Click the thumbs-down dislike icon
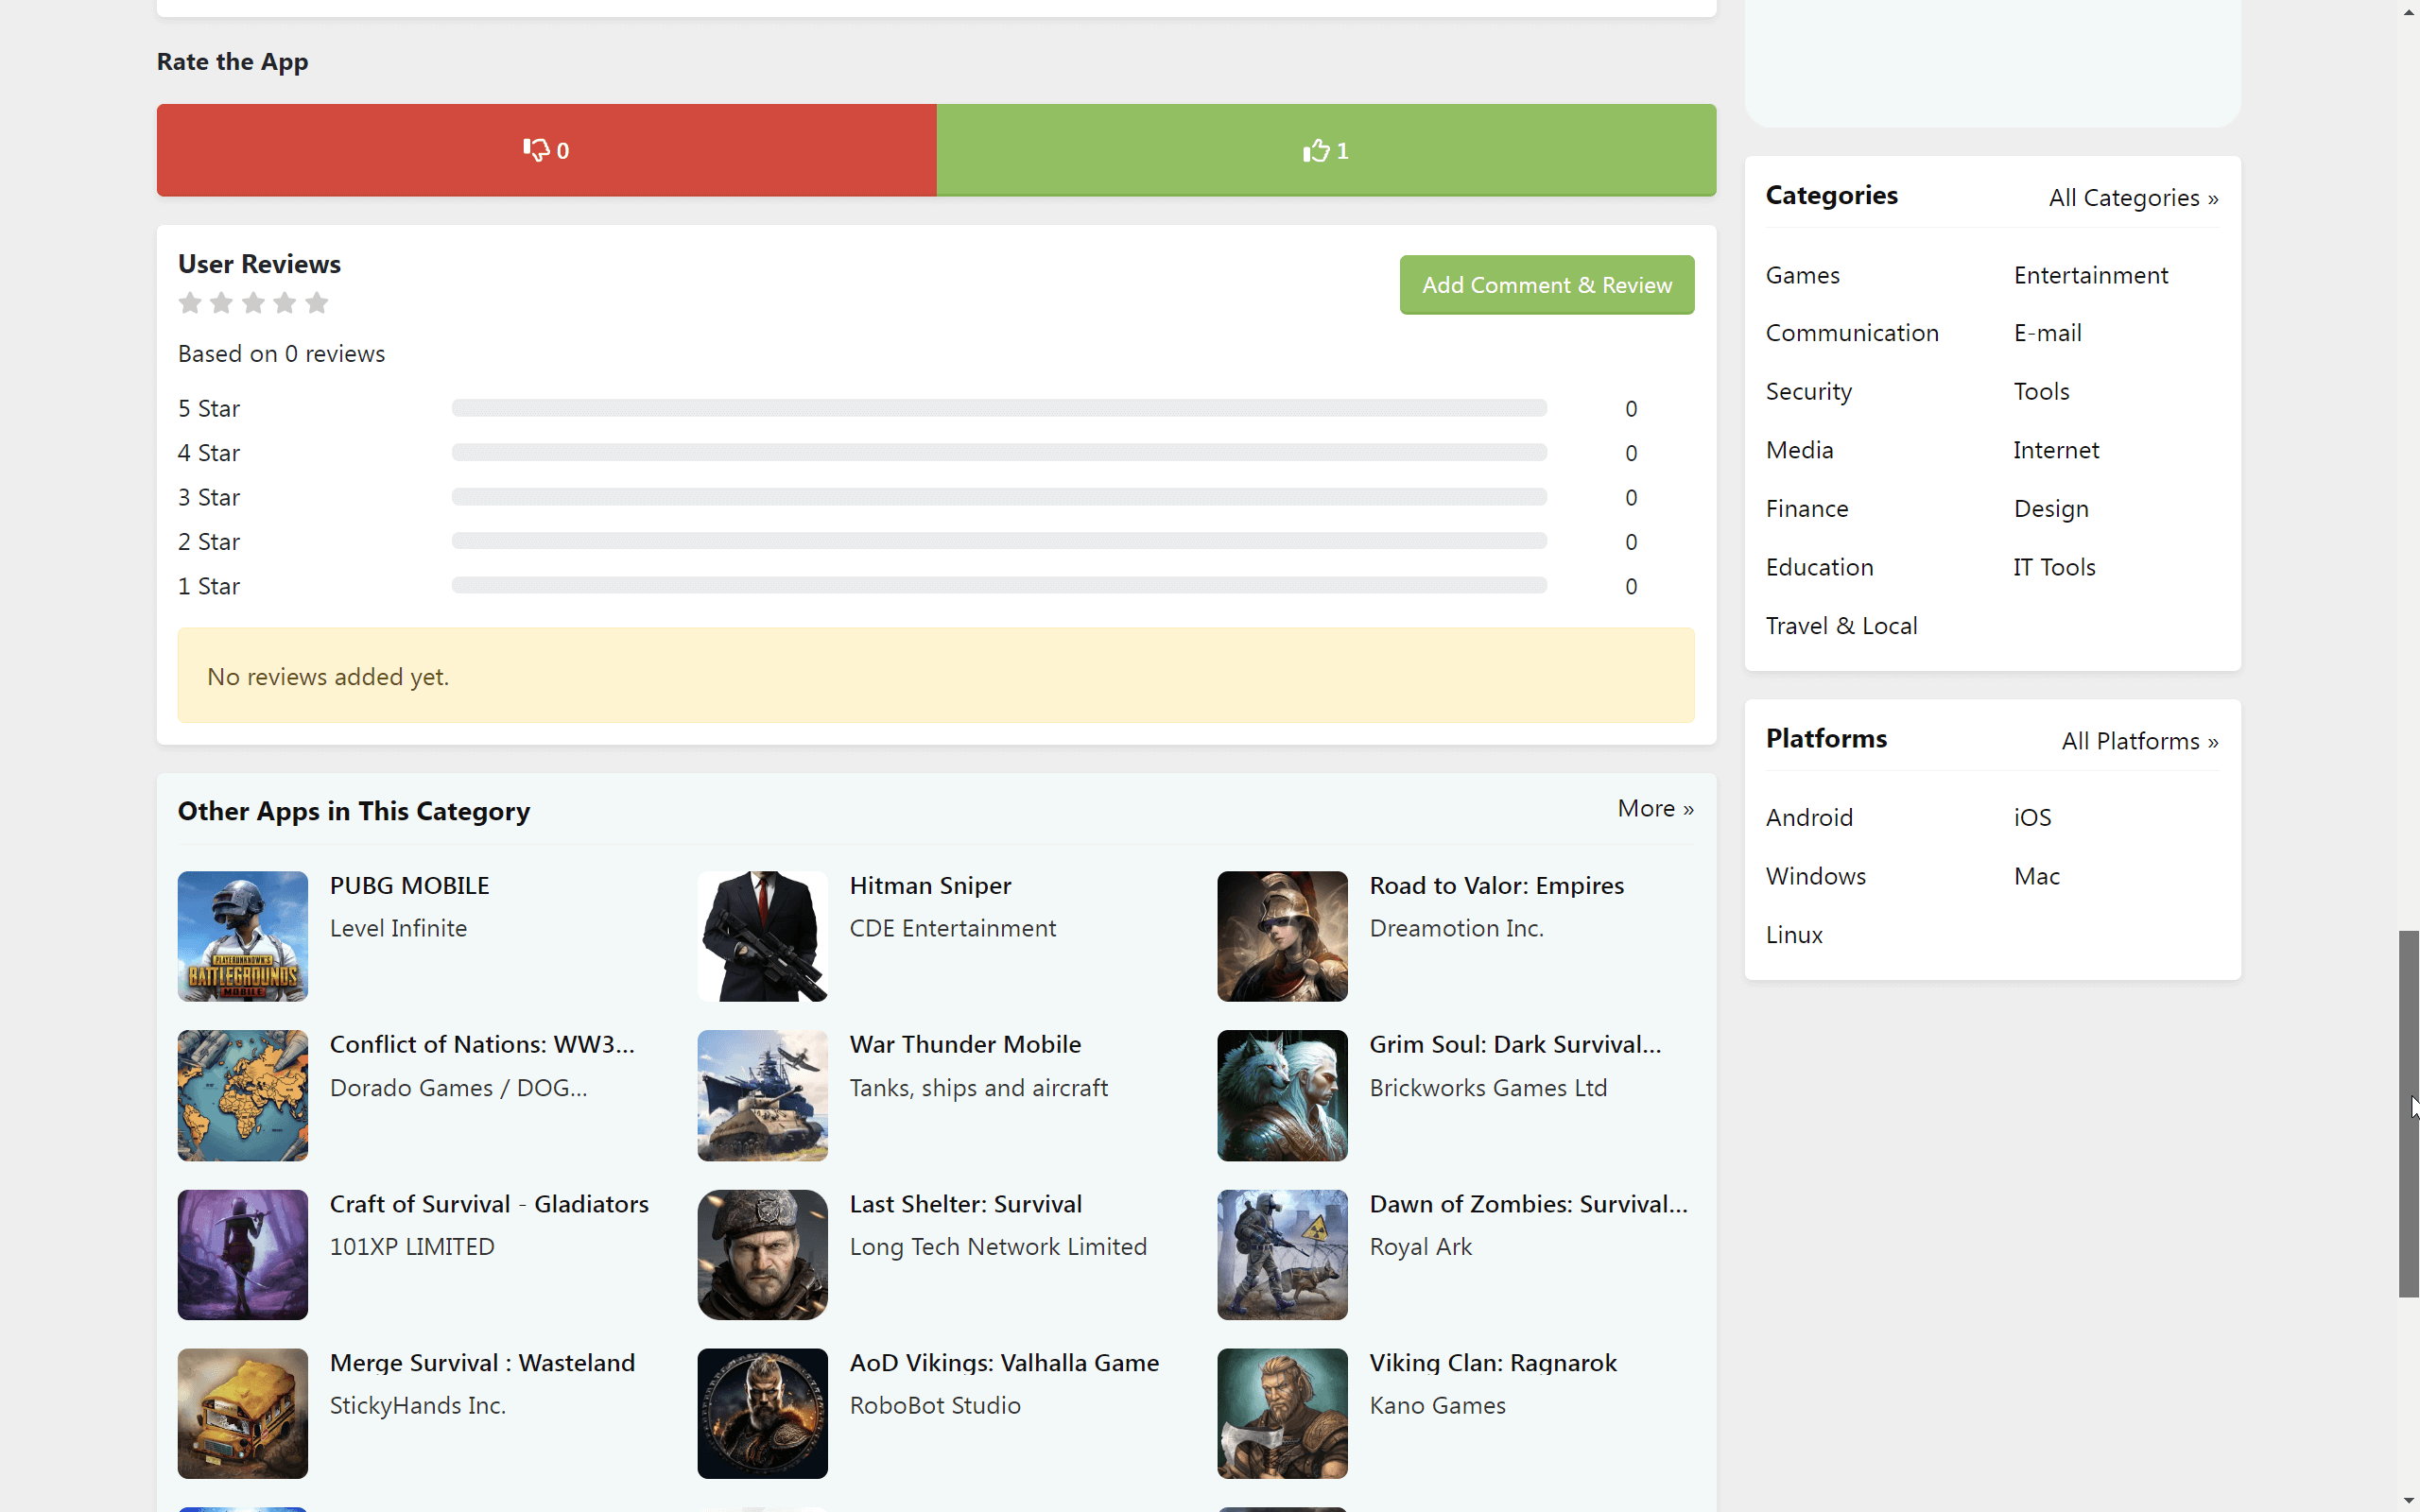 click(x=539, y=150)
